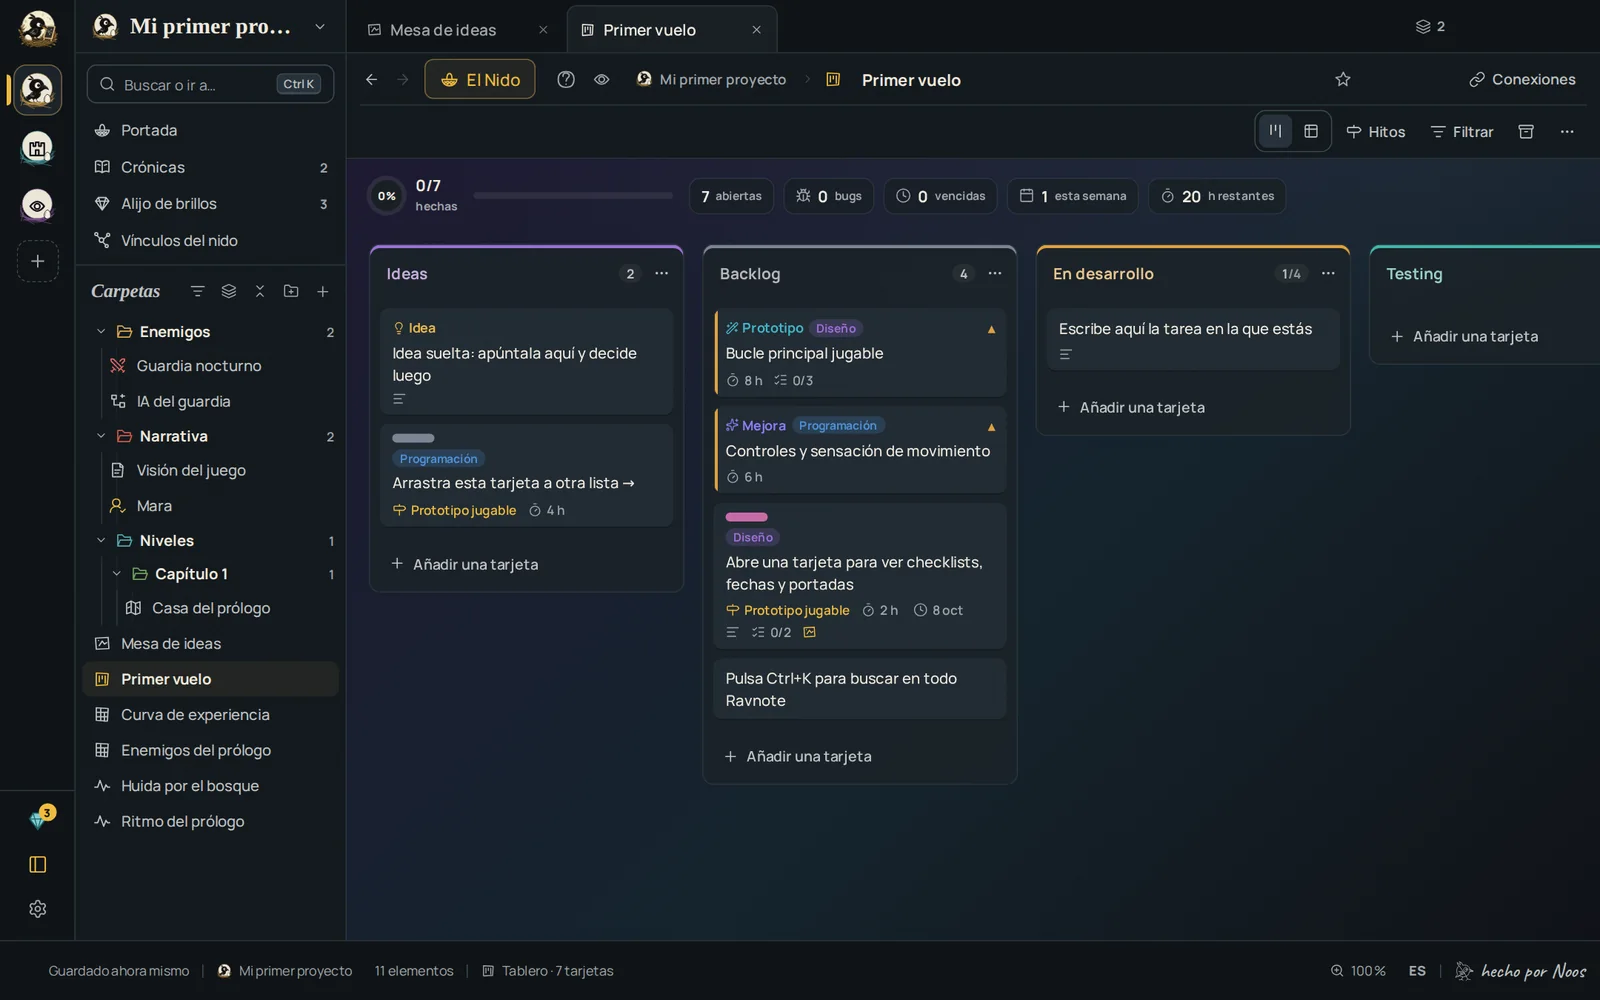
Task: Toggle the sidebar panel icon
Action: pos(38,864)
